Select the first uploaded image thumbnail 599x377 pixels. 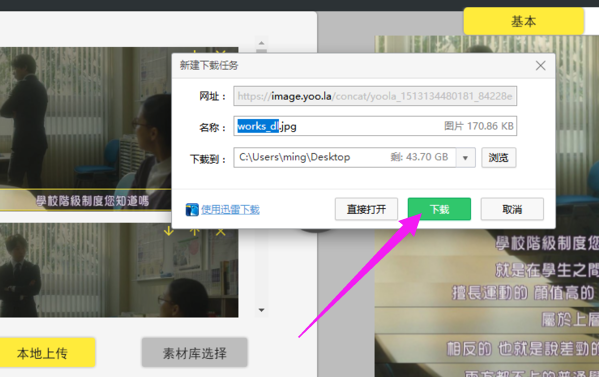click(x=86, y=129)
